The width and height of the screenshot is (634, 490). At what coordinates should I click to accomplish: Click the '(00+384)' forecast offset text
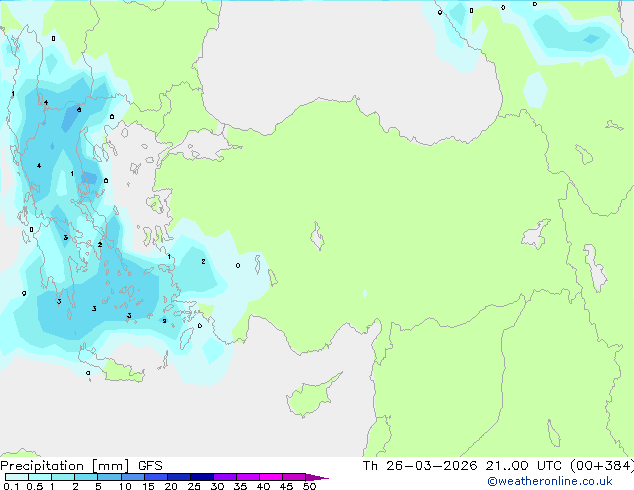[602, 466]
